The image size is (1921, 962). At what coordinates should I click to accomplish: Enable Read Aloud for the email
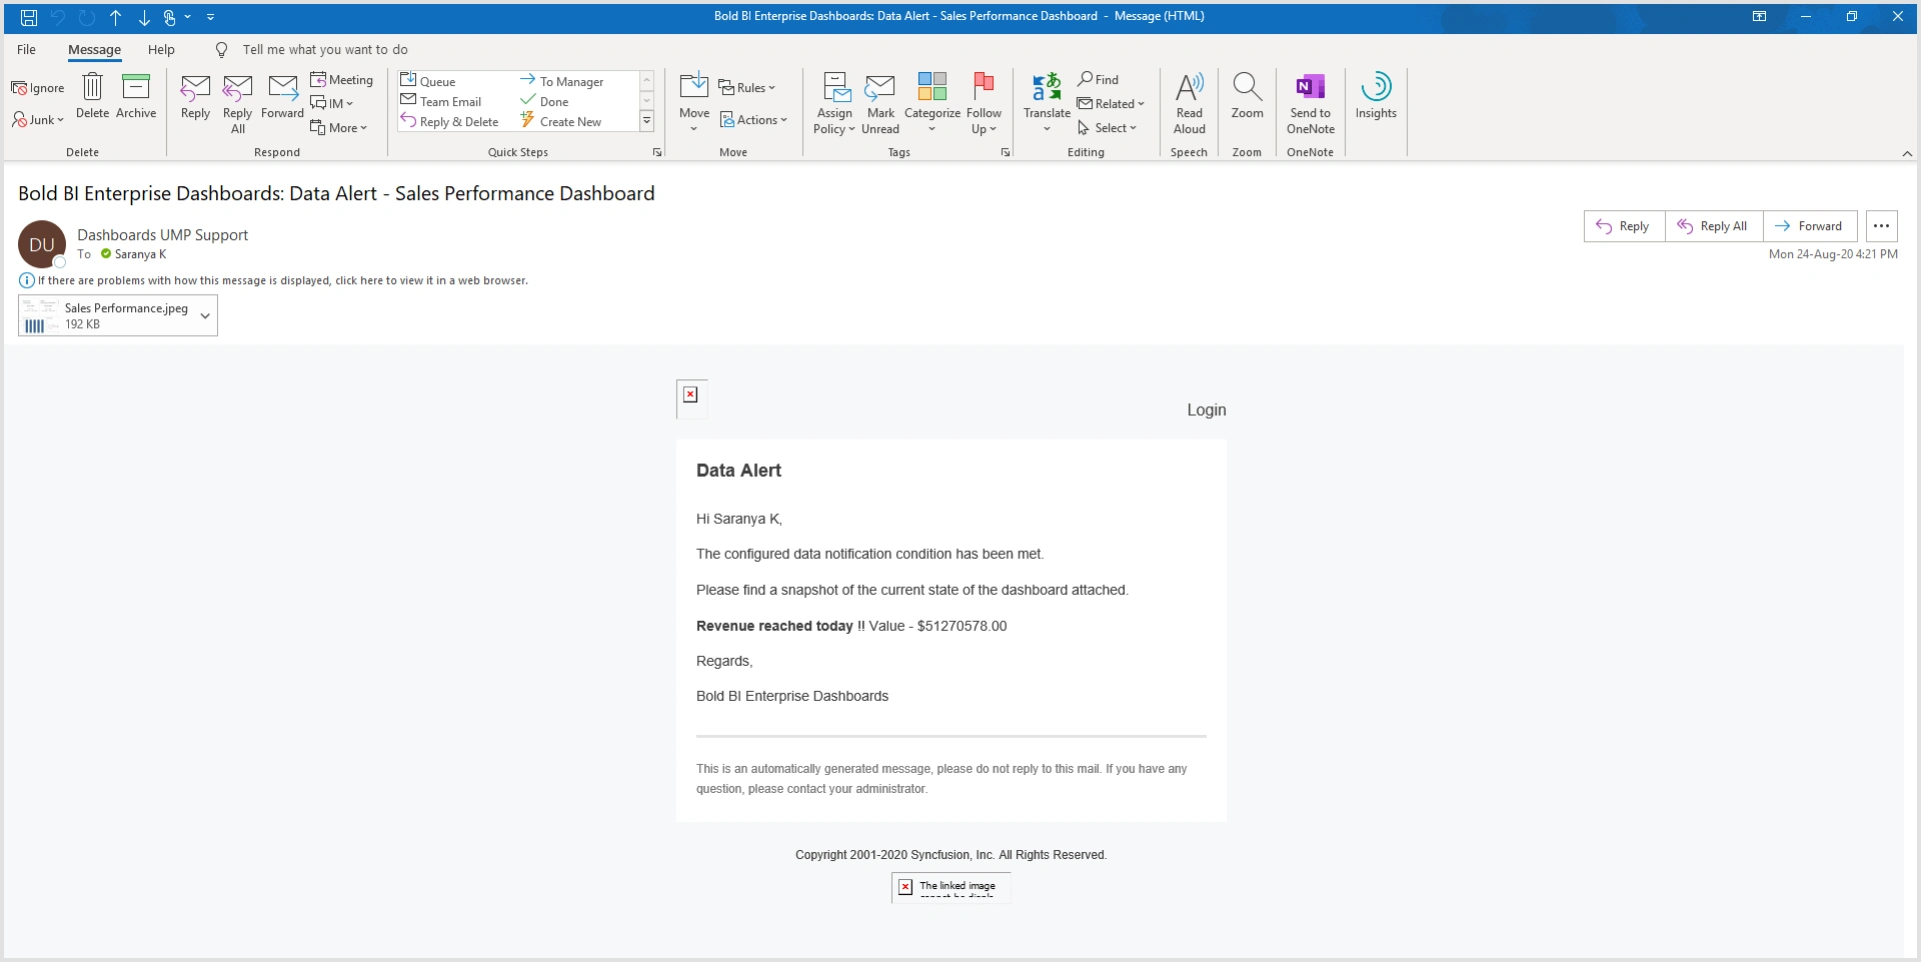(1189, 103)
